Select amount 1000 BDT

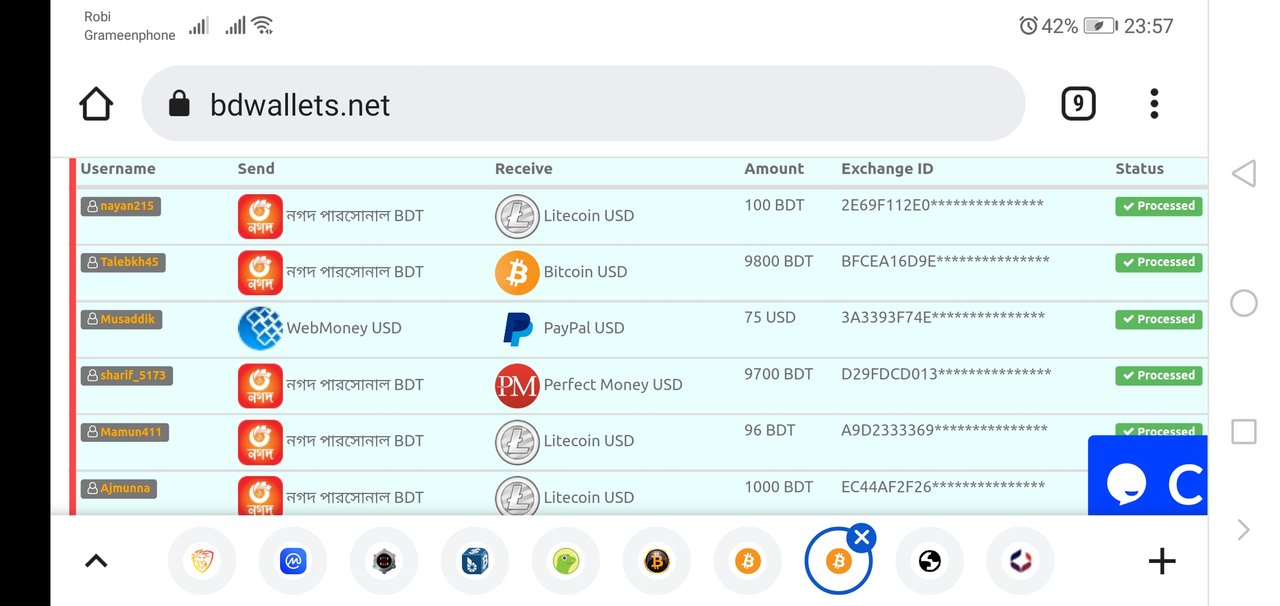779,487
